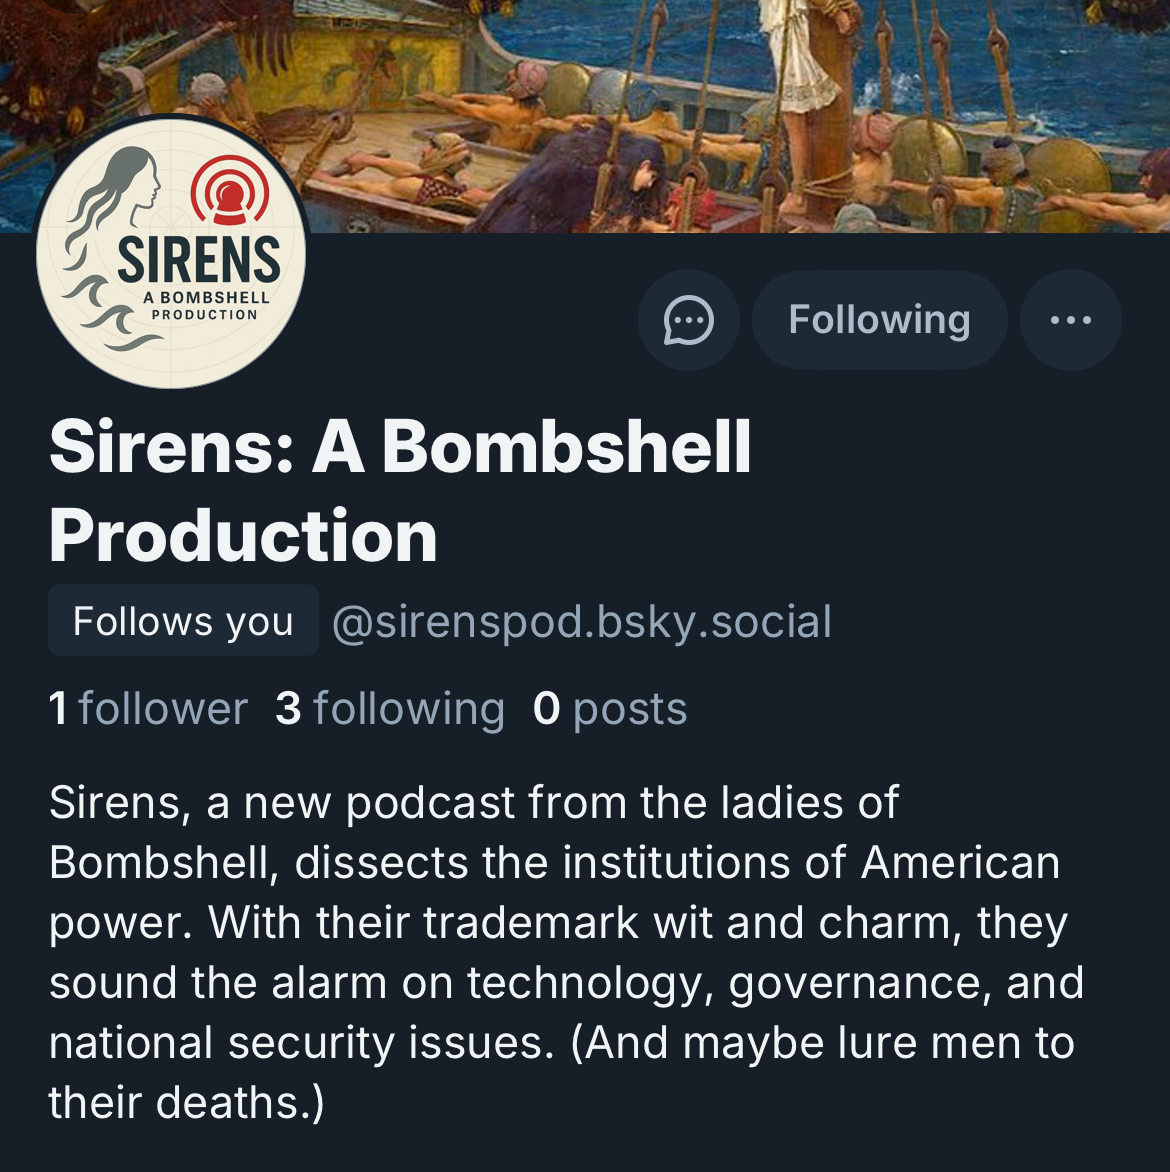The height and width of the screenshot is (1172, 1170).
Task: Open the 1 follower list
Action: point(148,709)
